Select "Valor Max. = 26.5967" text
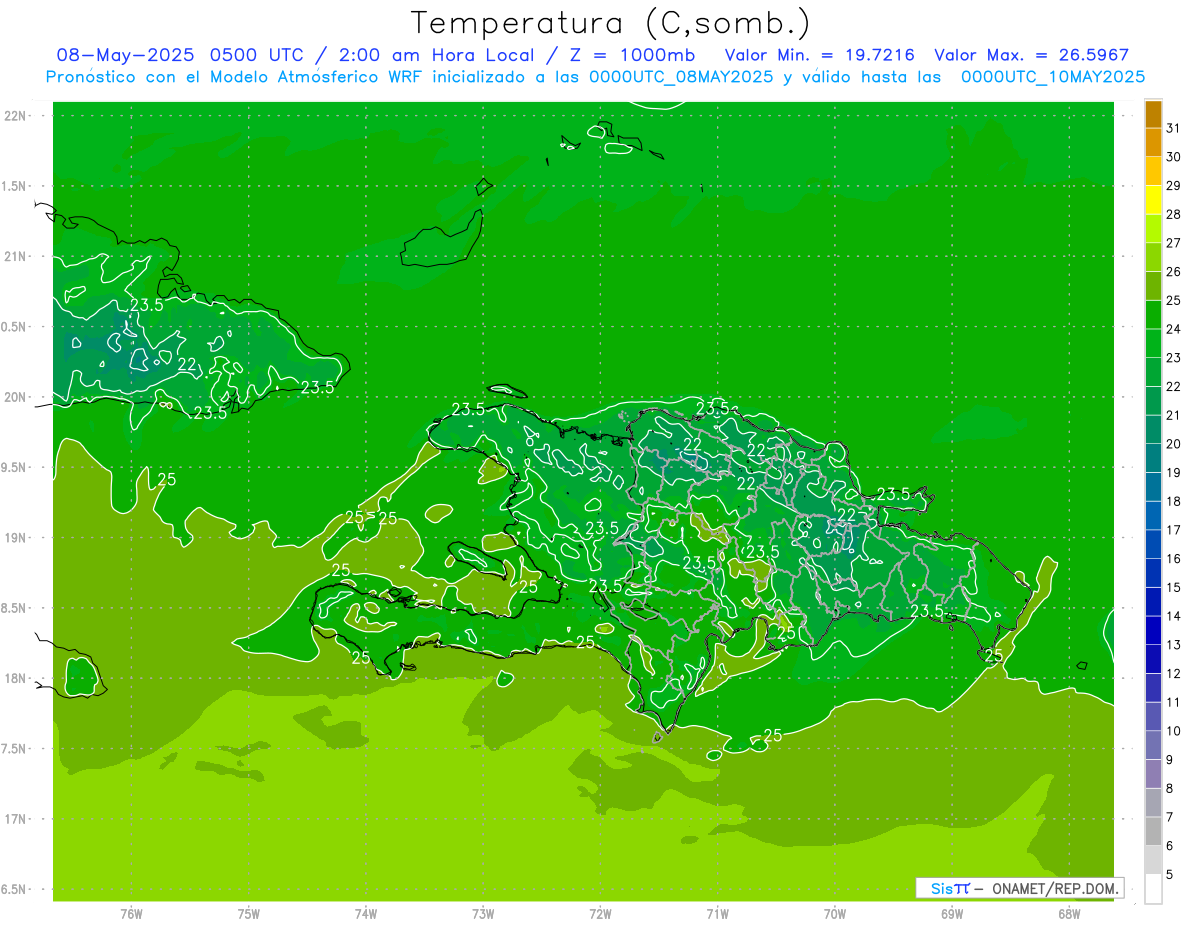 coord(1031,55)
